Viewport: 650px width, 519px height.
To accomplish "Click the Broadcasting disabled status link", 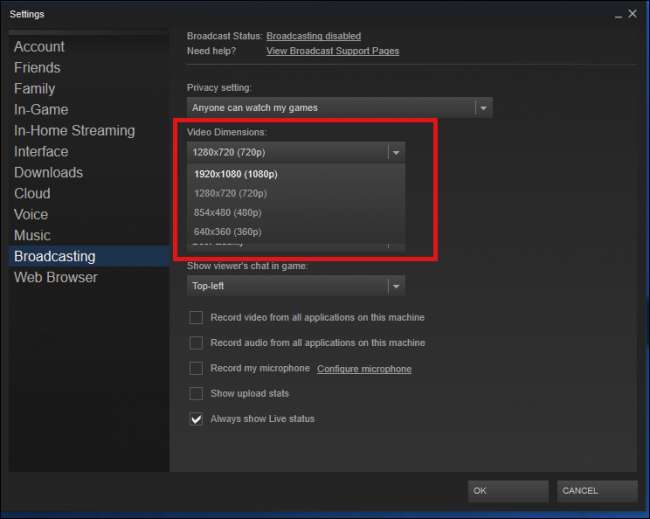I will [313, 36].
